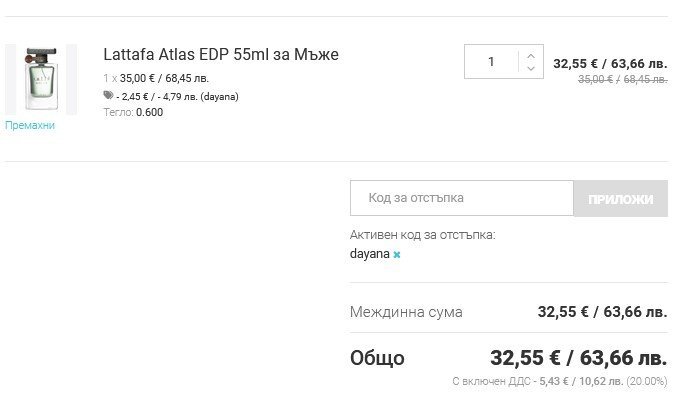This screenshot has height=408, width=681.
Task: Click the Междинна сума label
Action: click(406, 312)
